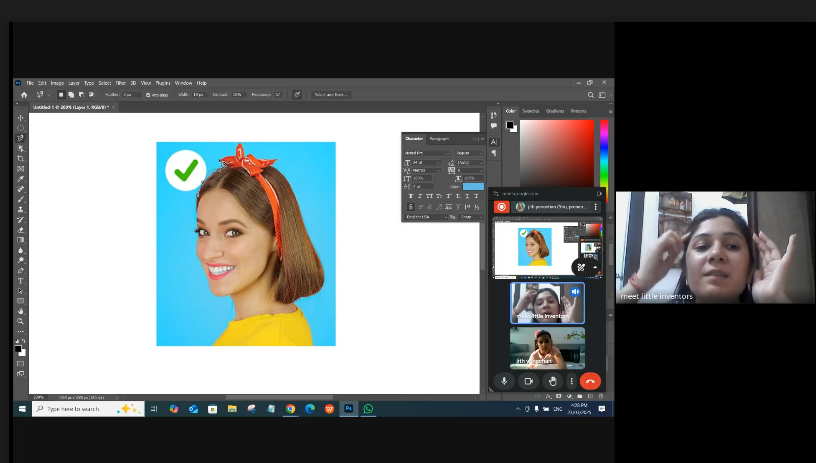816x463 pixels.
Task: Switch to the Paragraph tab
Action: coord(439,138)
